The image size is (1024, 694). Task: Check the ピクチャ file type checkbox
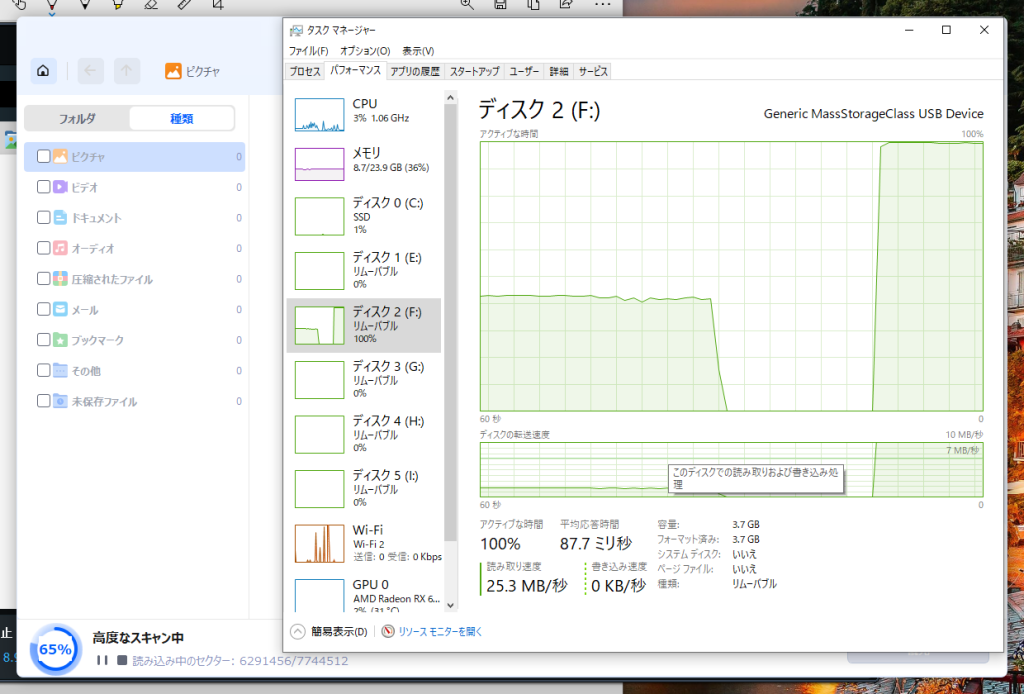(44, 156)
